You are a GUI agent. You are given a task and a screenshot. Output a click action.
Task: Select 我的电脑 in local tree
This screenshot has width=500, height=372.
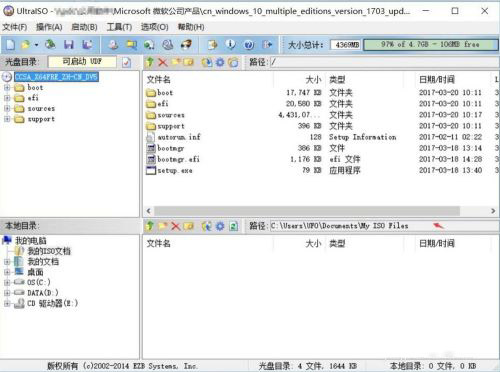pyautogui.click(x=31, y=241)
